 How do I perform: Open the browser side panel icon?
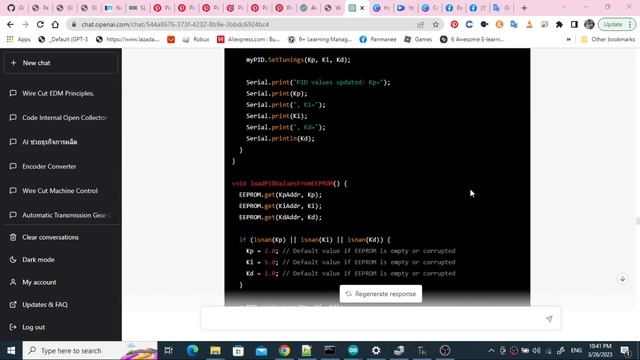(x=574, y=24)
